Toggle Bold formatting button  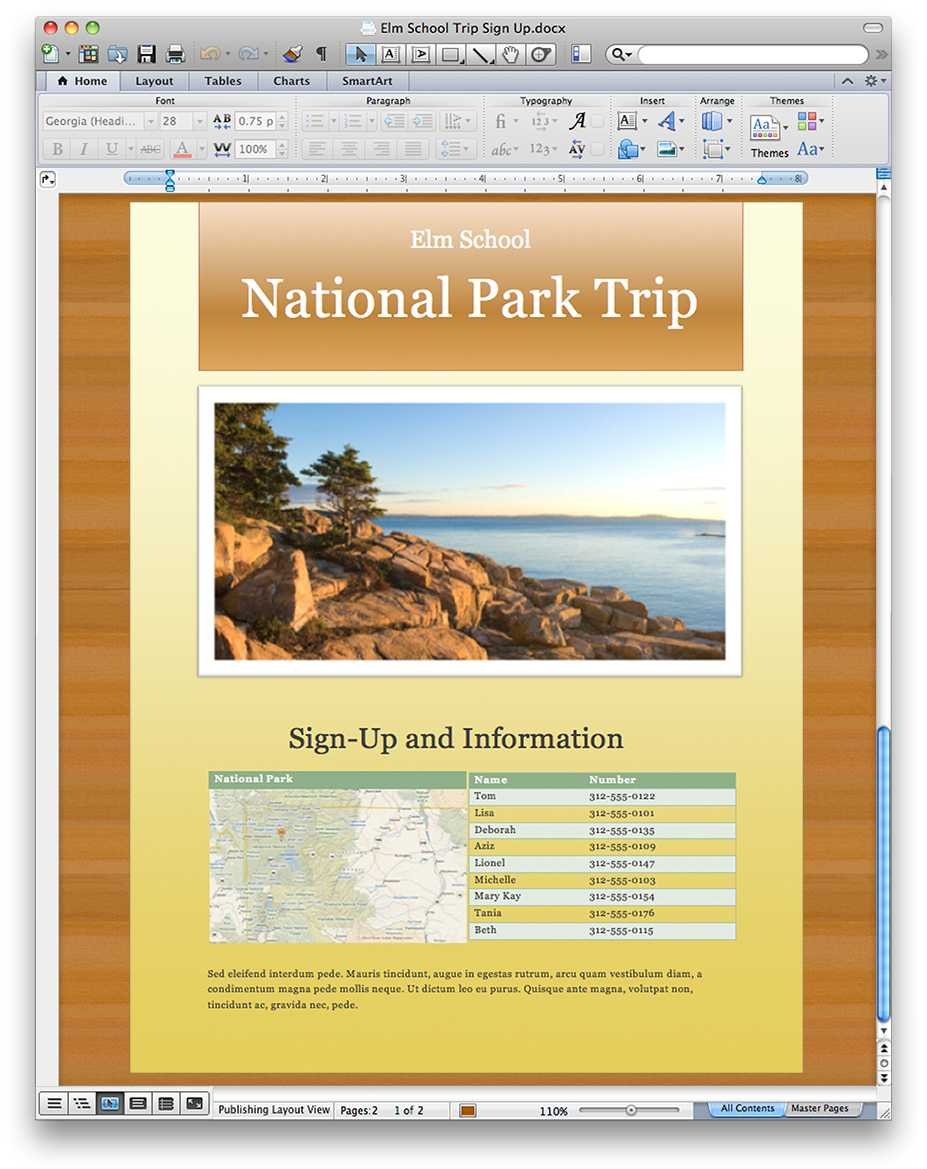pyautogui.click(x=57, y=149)
